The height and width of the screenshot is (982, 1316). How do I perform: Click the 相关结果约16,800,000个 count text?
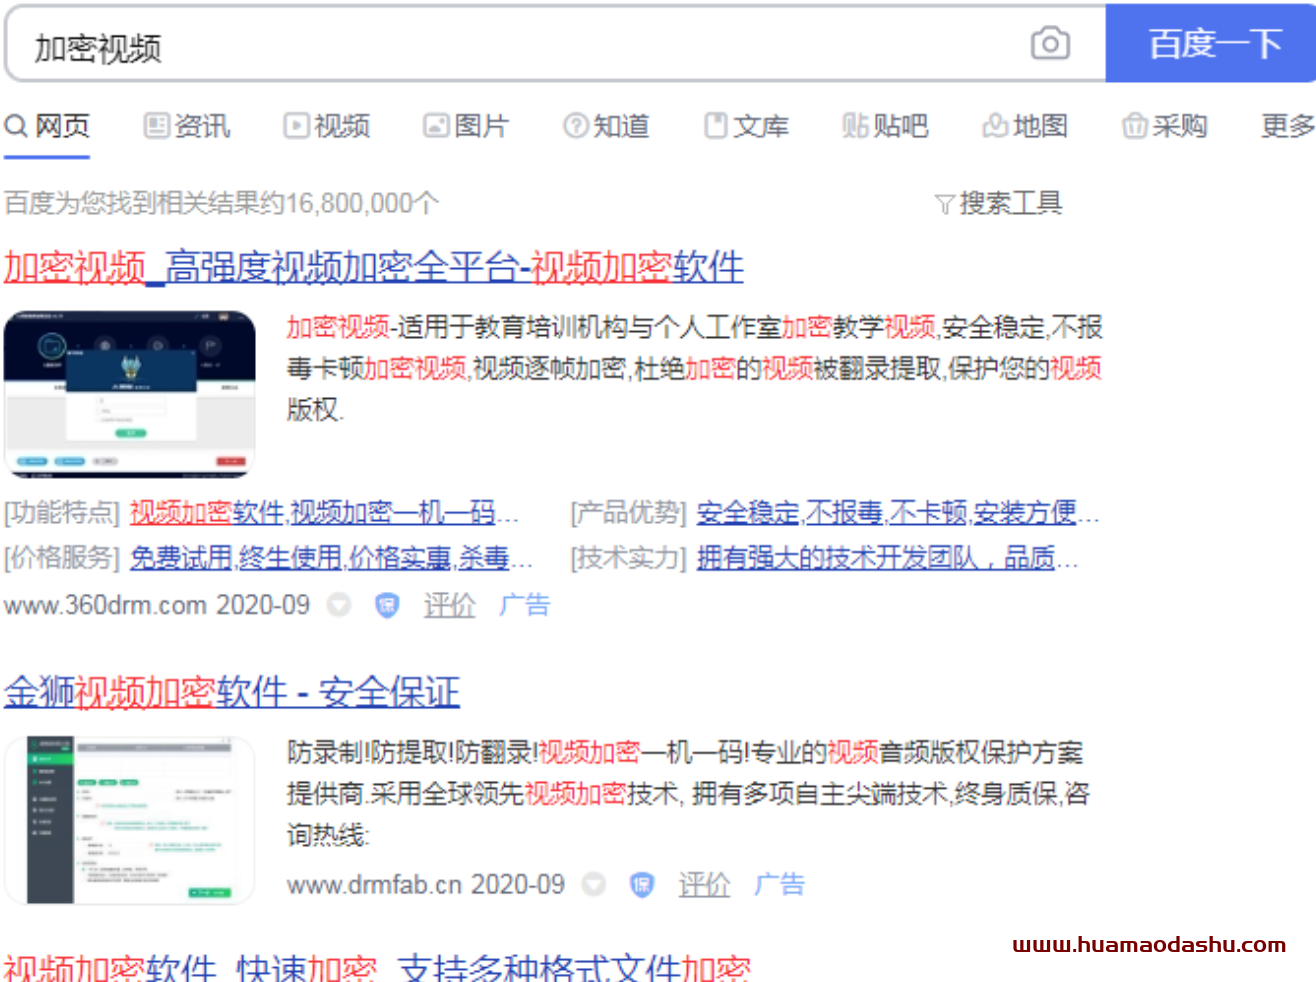click(298, 203)
